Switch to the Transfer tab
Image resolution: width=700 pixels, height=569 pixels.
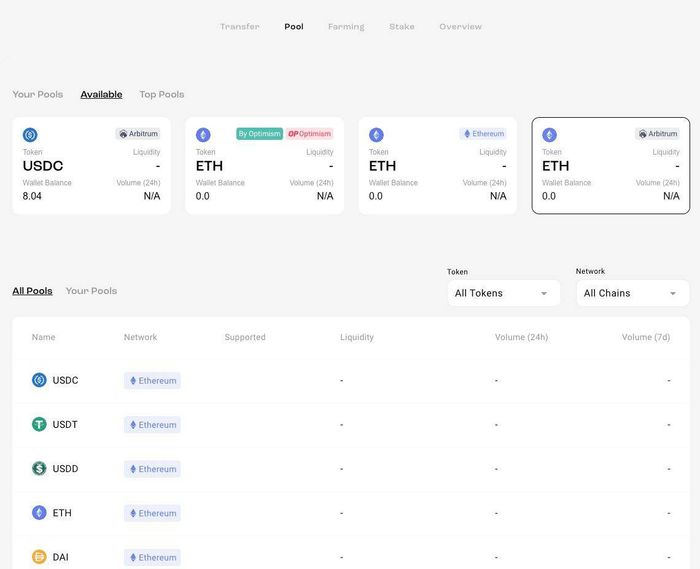pos(240,27)
